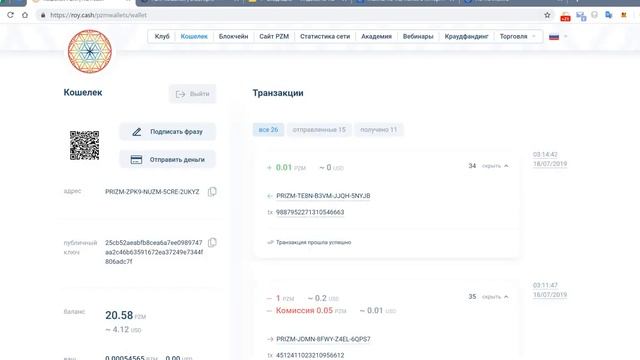Open the Клуб menu item
The image size is (640, 360).
tap(162, 36)
